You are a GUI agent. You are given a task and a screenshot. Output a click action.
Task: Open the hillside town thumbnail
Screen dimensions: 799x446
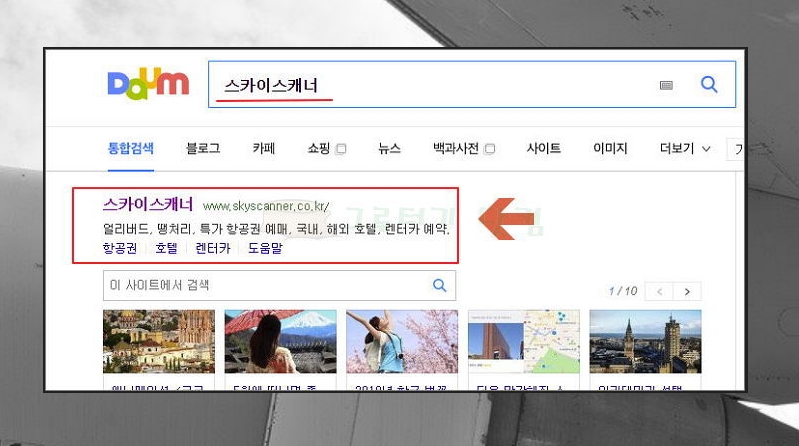coord(159,342)
